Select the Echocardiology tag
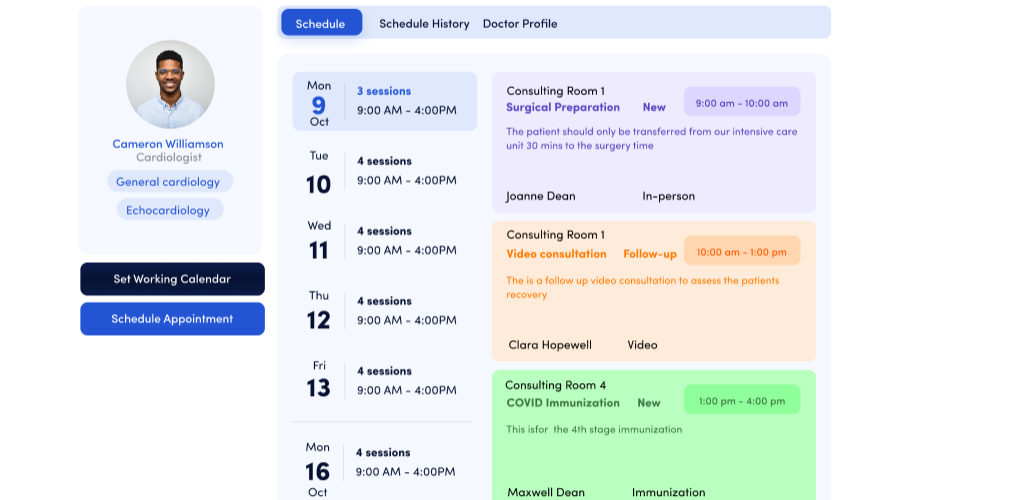The height and width of the screenshot is (500, 1024). coord(170,210)
